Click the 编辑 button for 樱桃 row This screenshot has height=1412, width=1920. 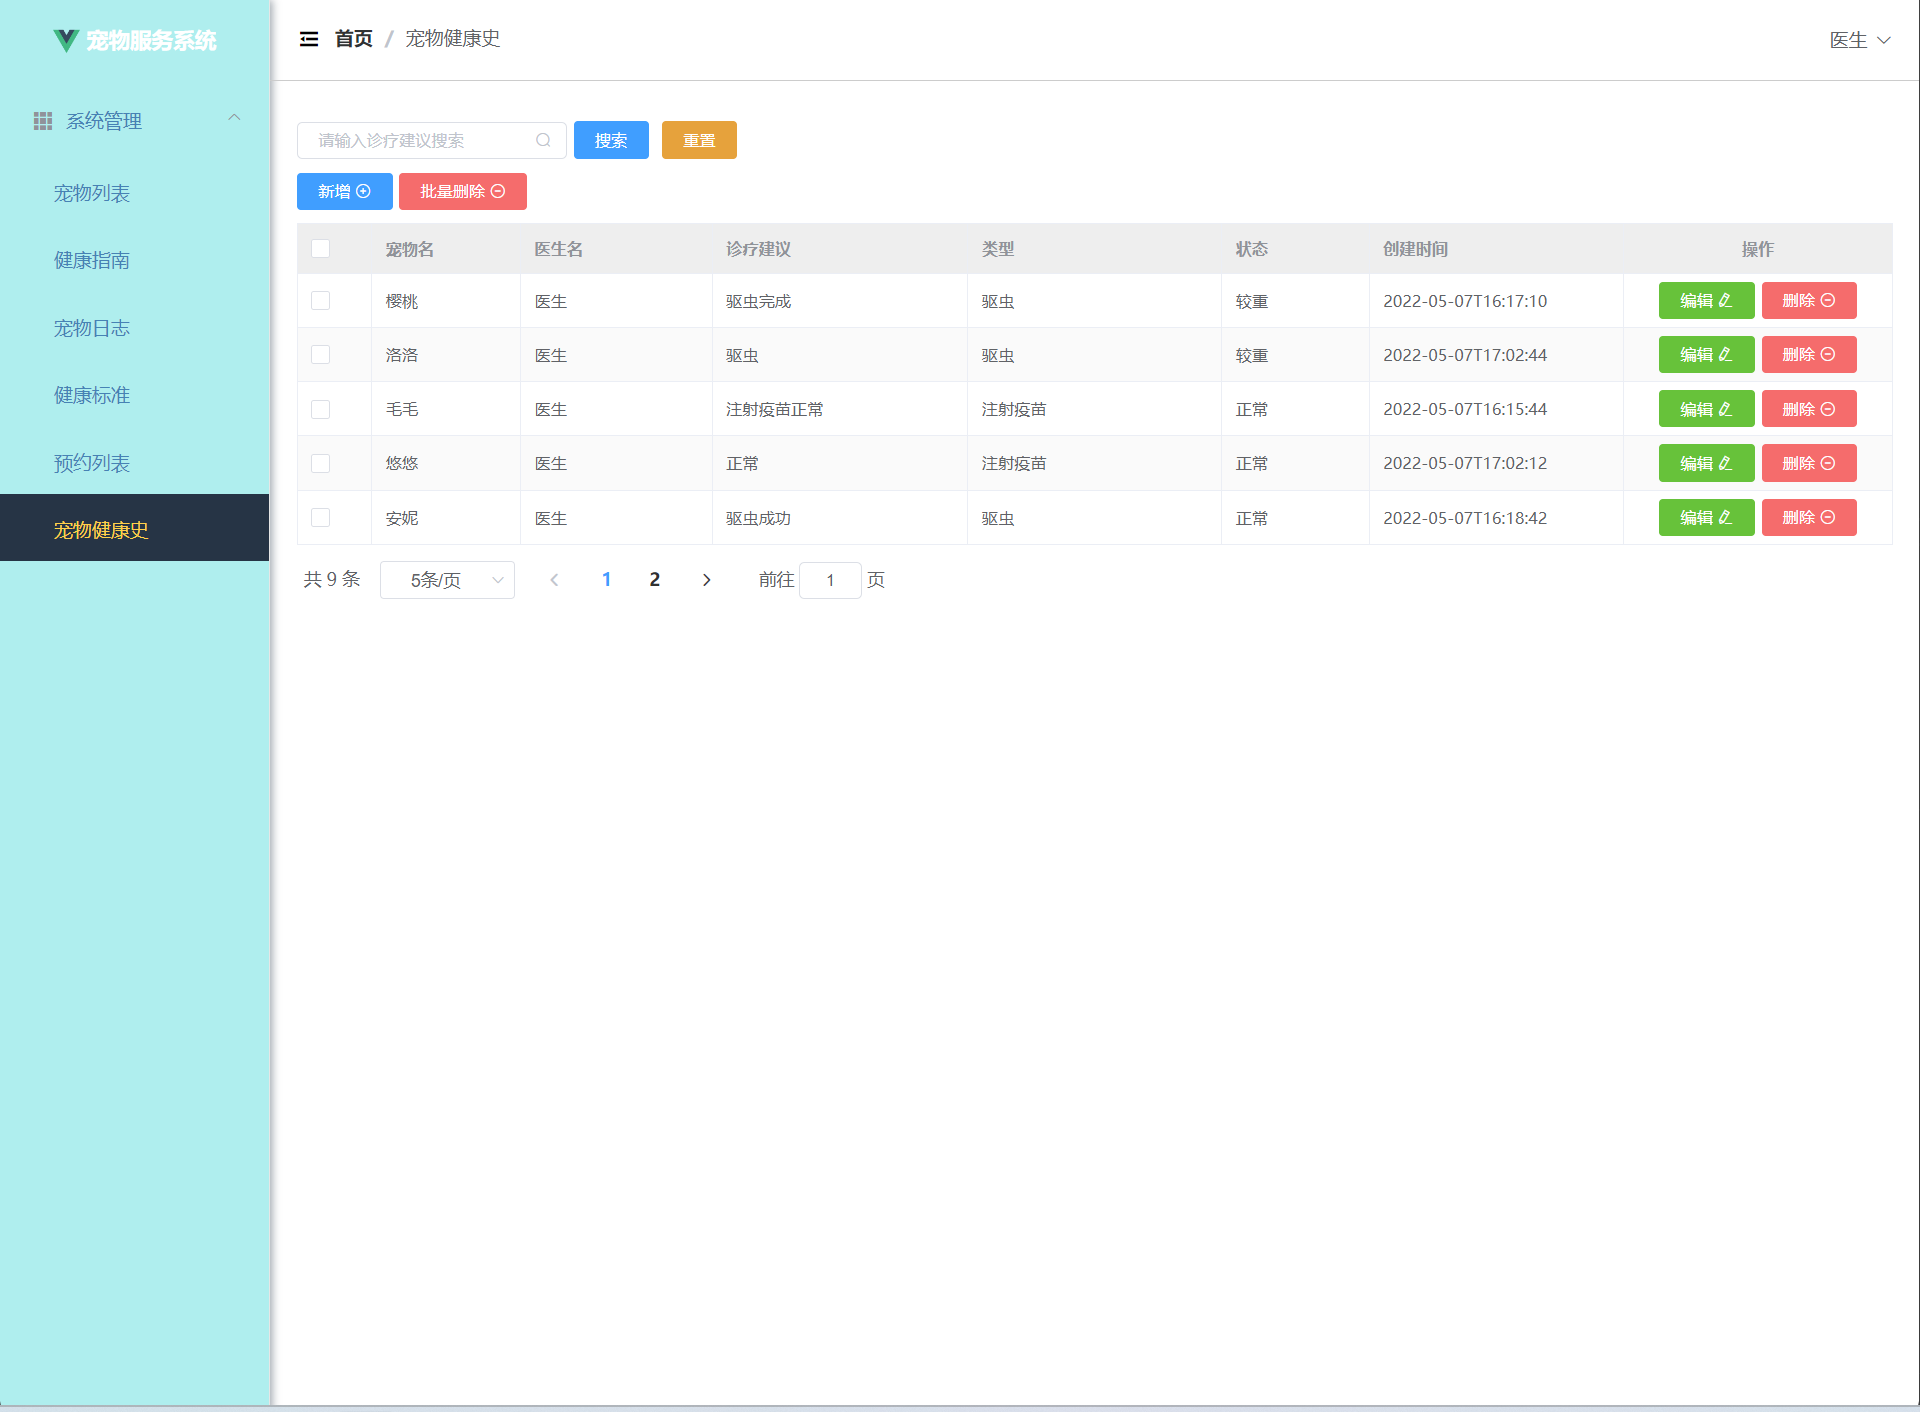pos(1705,300)
